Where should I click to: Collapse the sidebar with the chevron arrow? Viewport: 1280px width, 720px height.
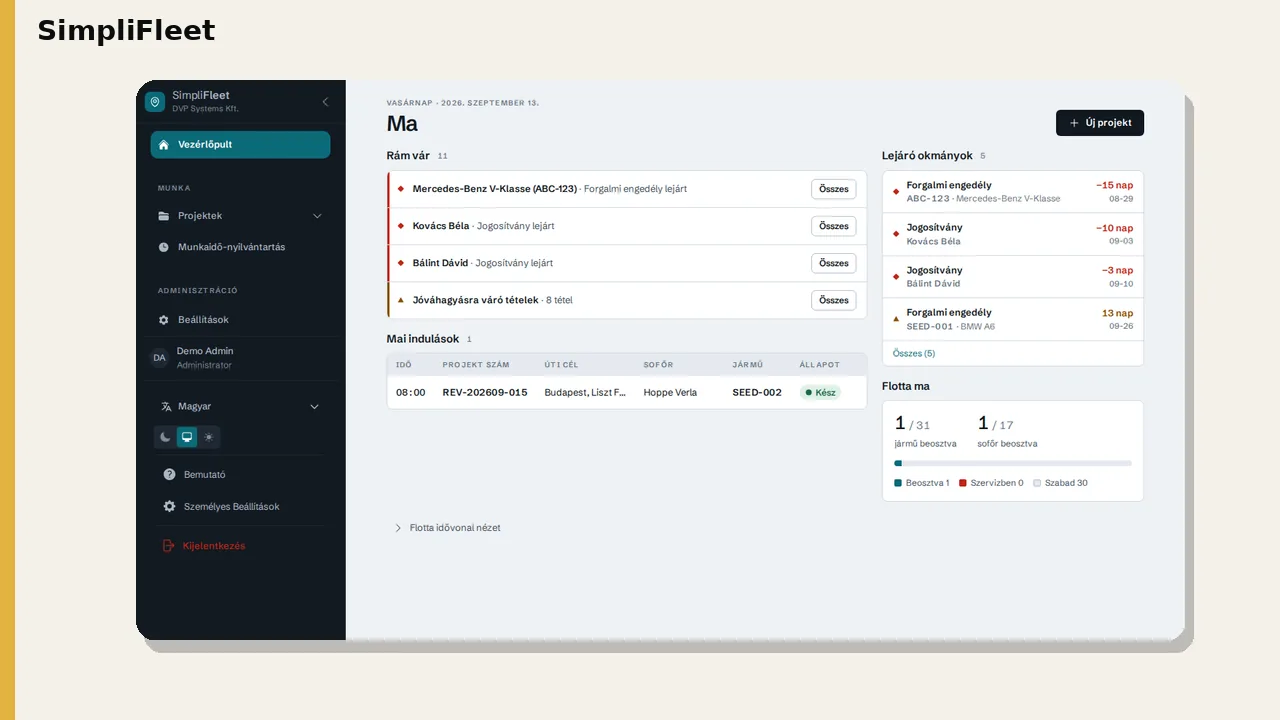point(325,102)
